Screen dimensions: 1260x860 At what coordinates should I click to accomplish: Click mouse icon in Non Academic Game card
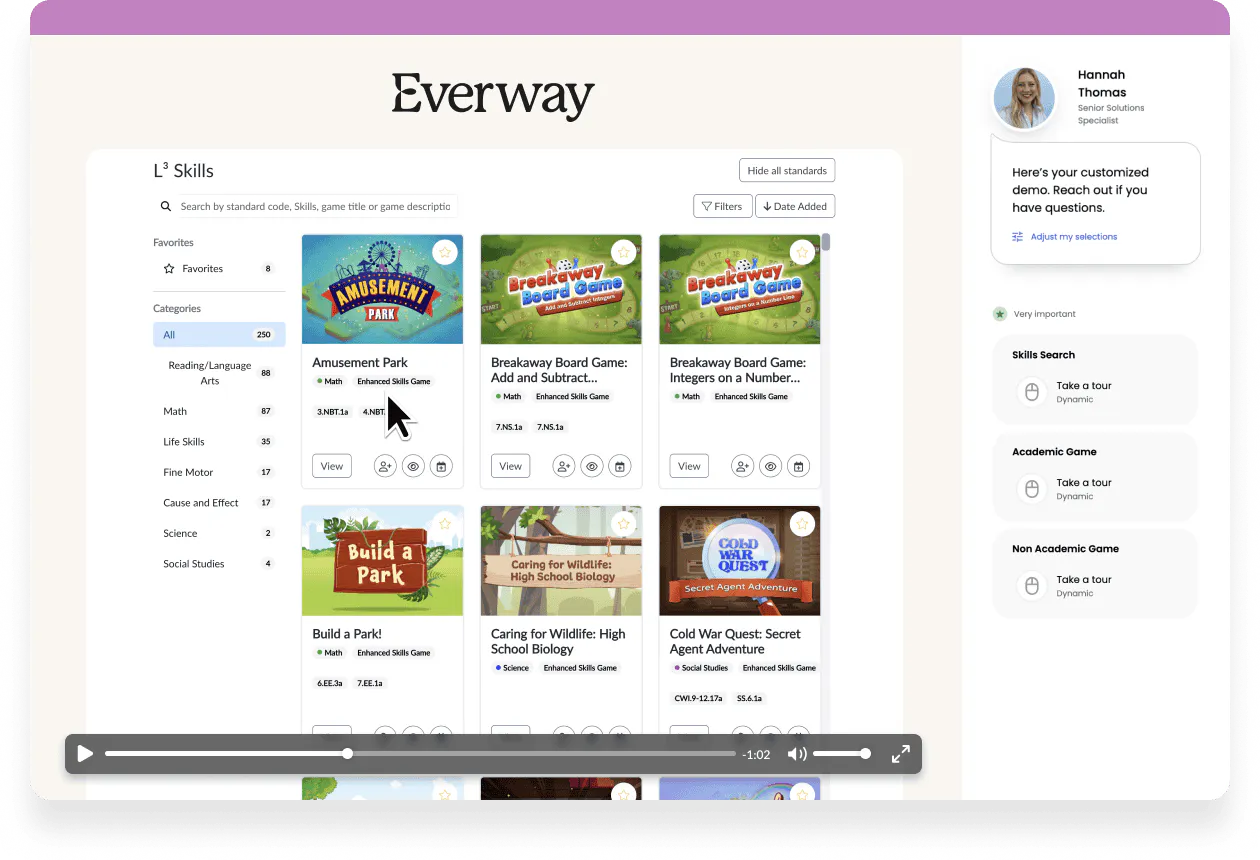pyautogui.click(x=1031, y=585)
